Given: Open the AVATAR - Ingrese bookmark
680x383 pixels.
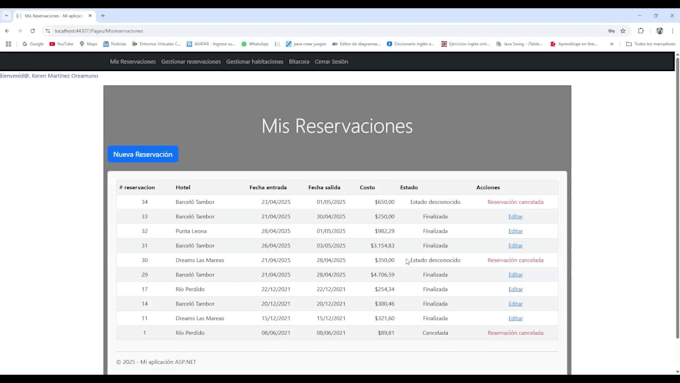Looking at the screenshot, I should pyautogui.click(x=211, y=44).
